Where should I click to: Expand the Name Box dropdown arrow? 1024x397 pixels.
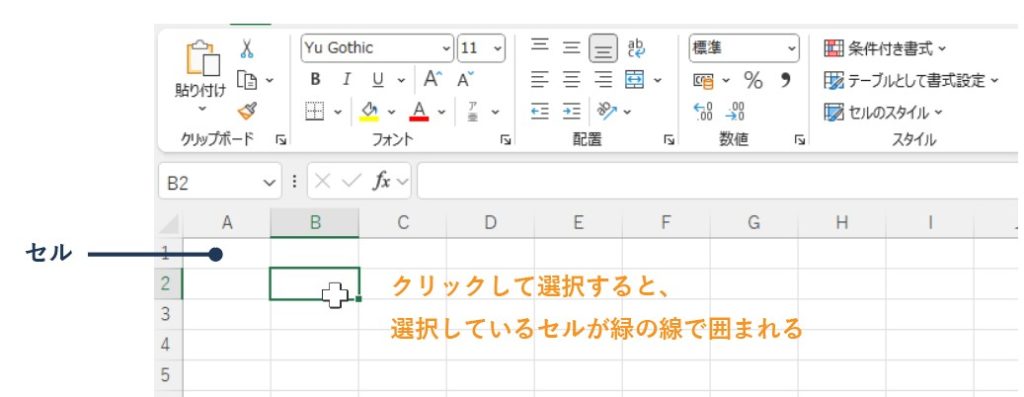(x=270, y=183)
